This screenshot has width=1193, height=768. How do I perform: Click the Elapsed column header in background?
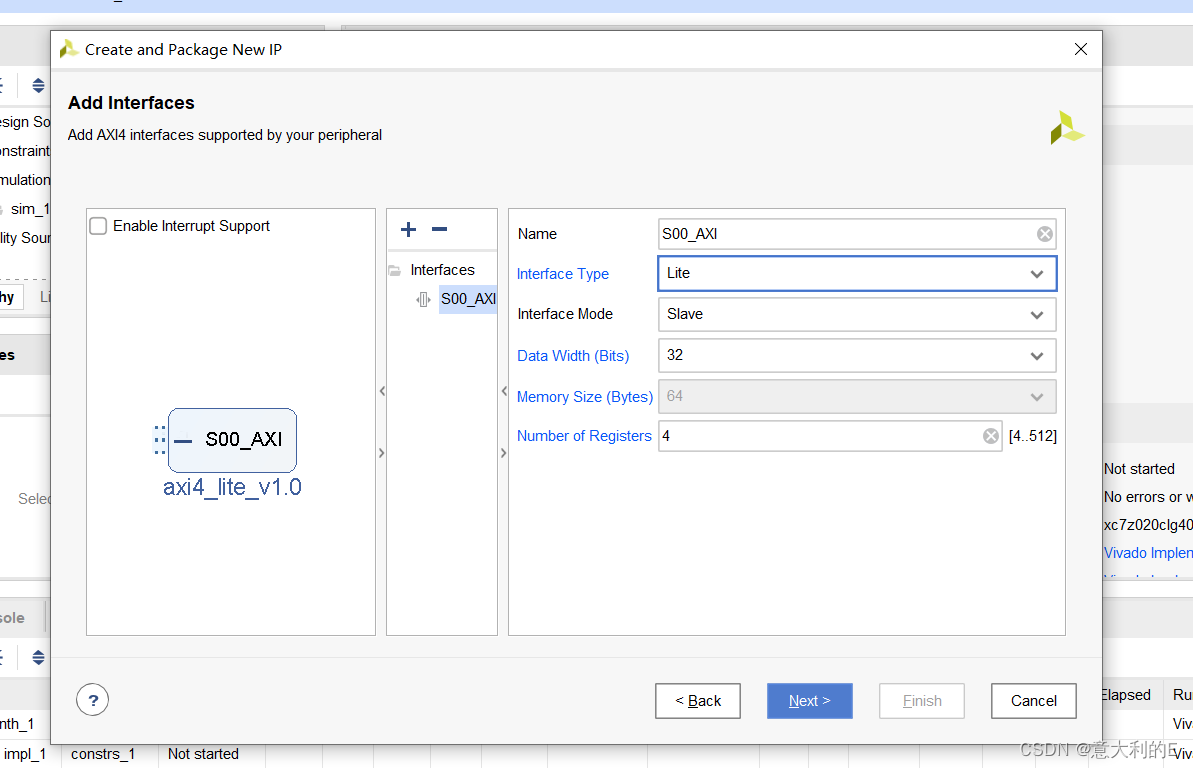pos(1126,695)
